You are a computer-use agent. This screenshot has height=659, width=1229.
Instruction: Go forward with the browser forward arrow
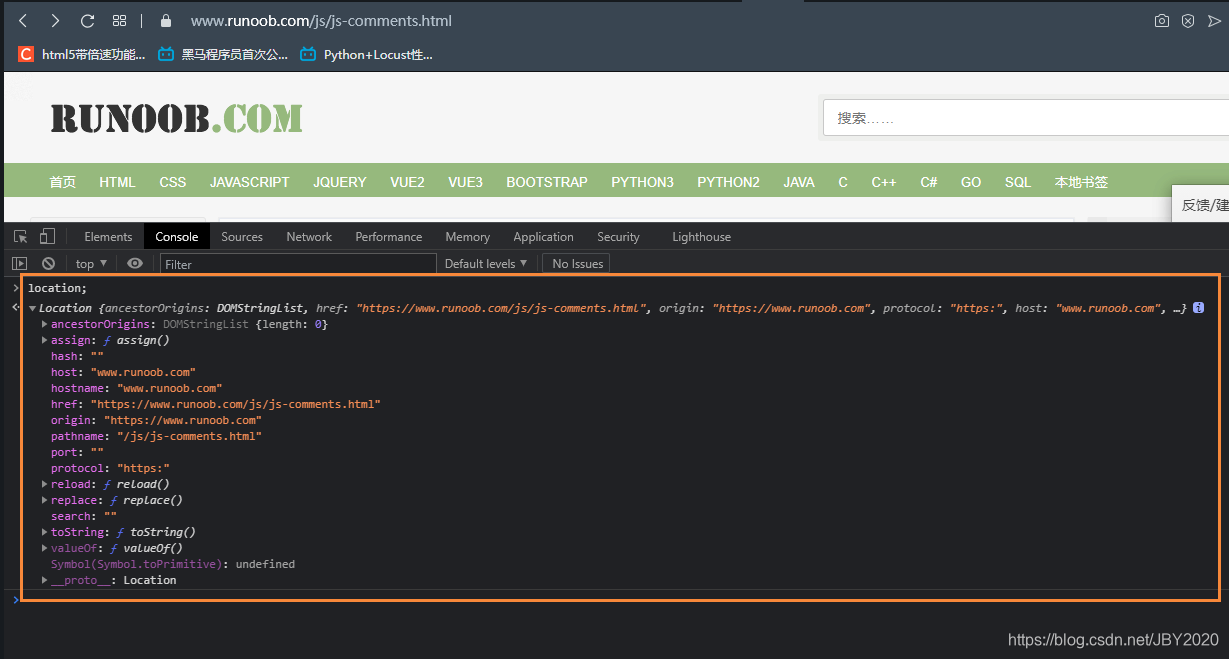[x=55, y=20]
